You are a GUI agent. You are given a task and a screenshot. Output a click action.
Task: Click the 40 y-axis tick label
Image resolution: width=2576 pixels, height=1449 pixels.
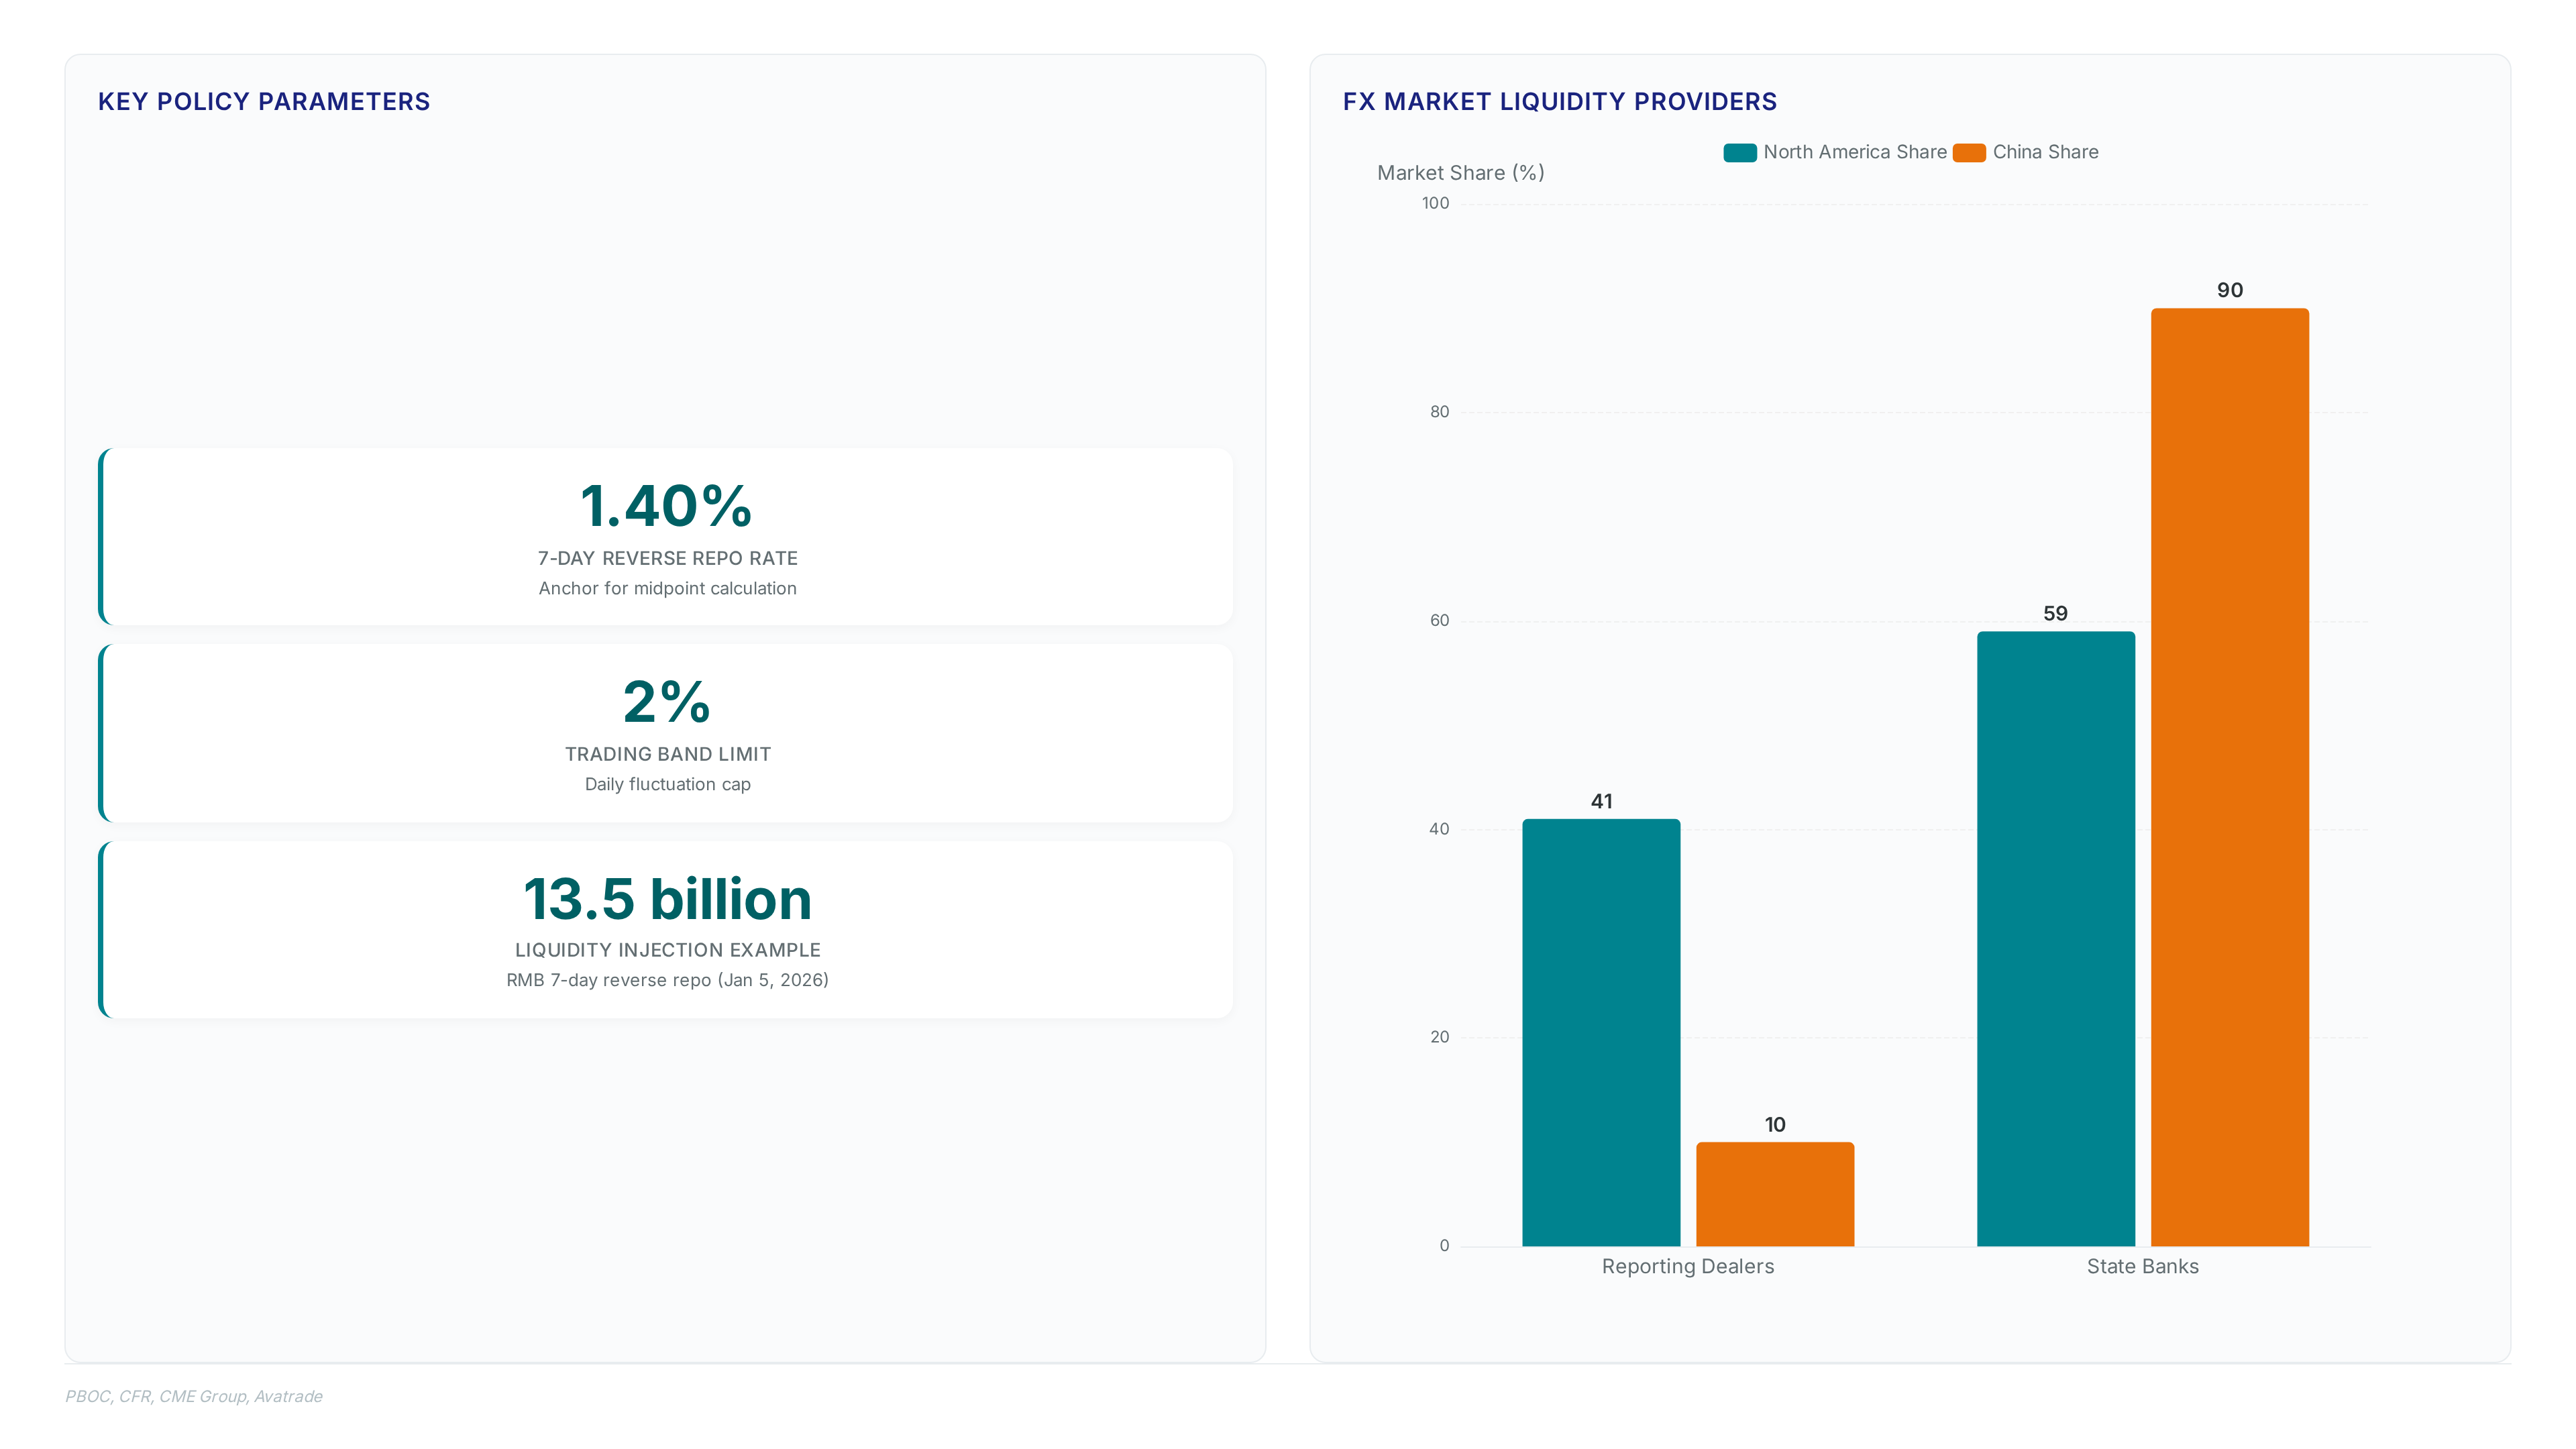(1439, 829)
